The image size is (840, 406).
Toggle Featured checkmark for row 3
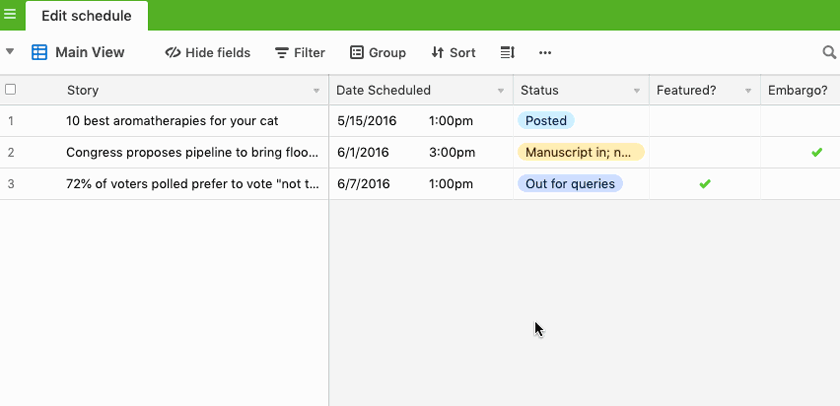tap(705, 184)
